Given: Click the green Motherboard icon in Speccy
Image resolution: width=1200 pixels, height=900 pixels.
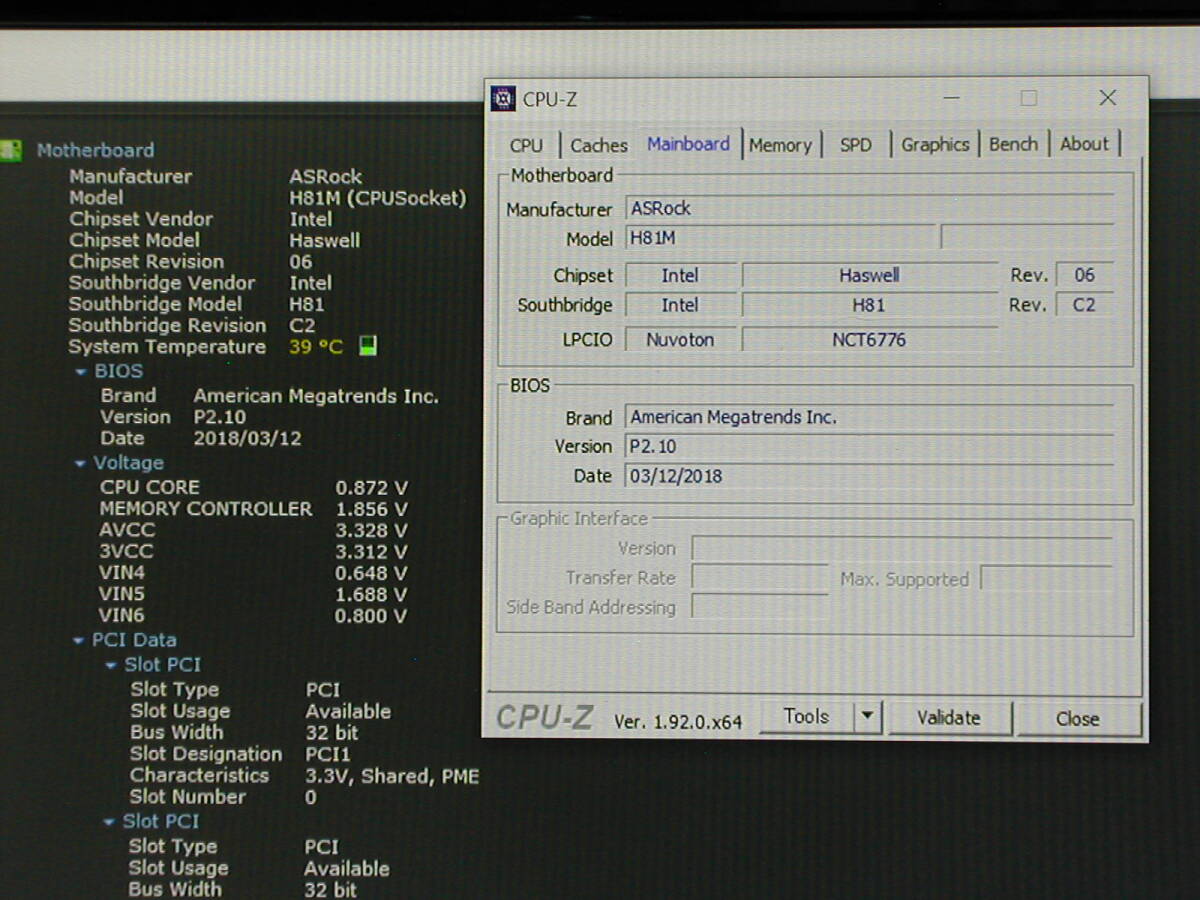Looking at the screenshot, I should pyautogui.click(x=10, y=151).
